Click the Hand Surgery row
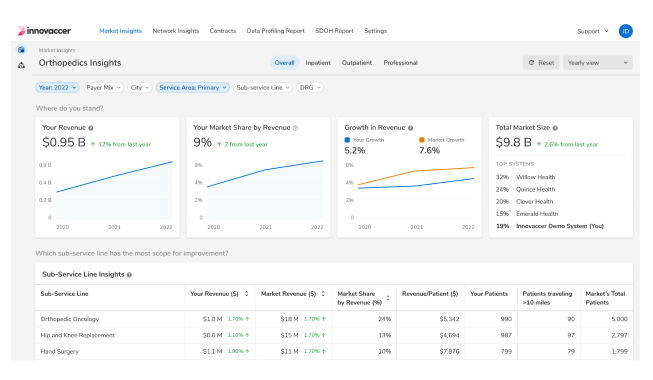The width and height of the screenshot is (653, 380). click(334, 351)
